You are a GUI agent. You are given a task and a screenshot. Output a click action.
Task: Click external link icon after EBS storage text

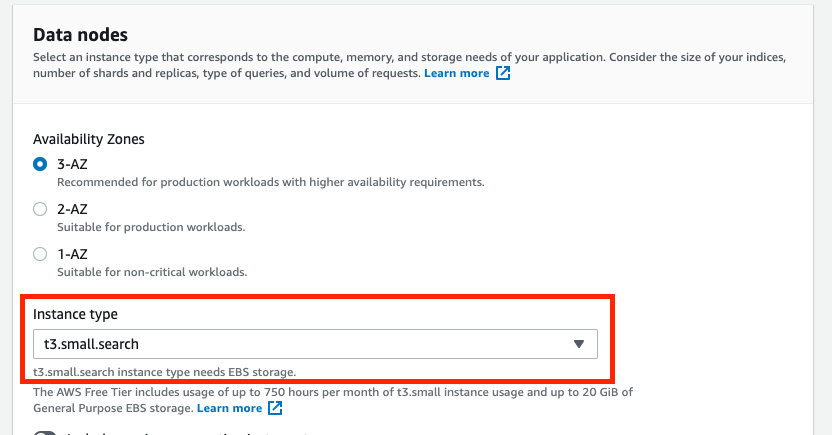pyautogui.click(x=275, y=408)
